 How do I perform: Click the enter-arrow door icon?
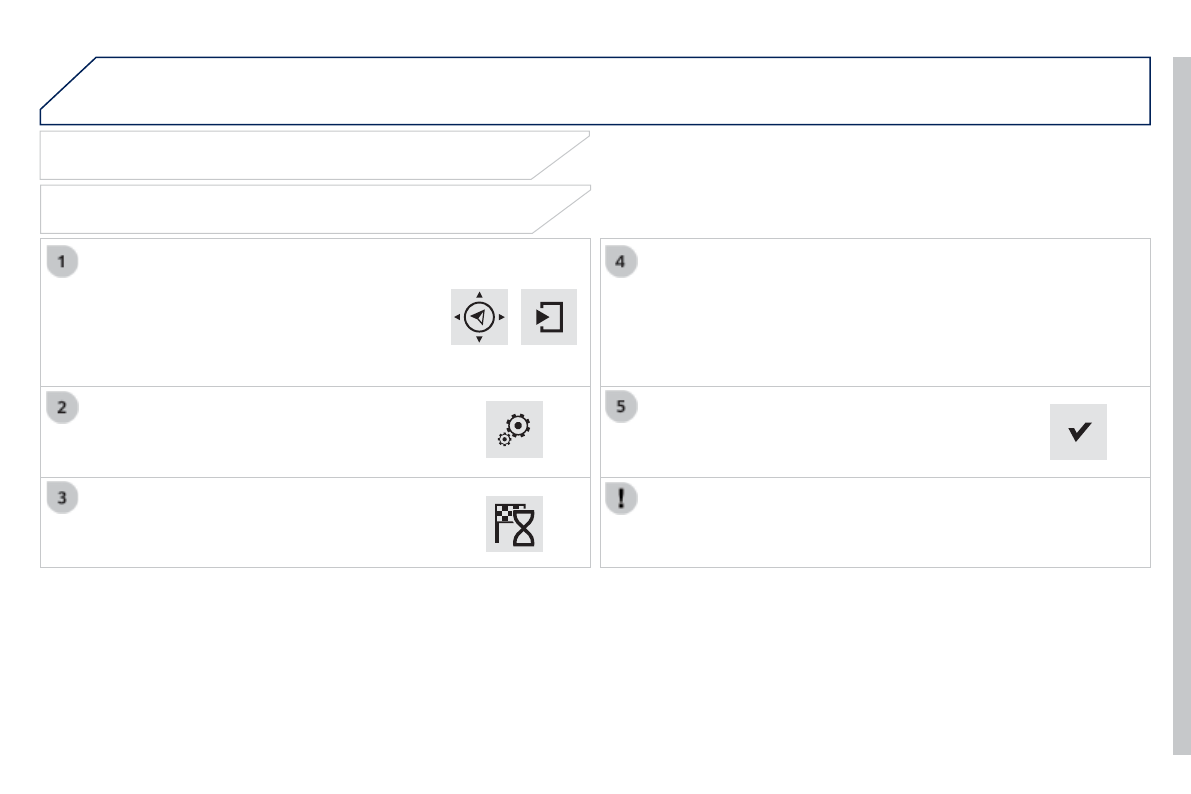tap(549, 317)
